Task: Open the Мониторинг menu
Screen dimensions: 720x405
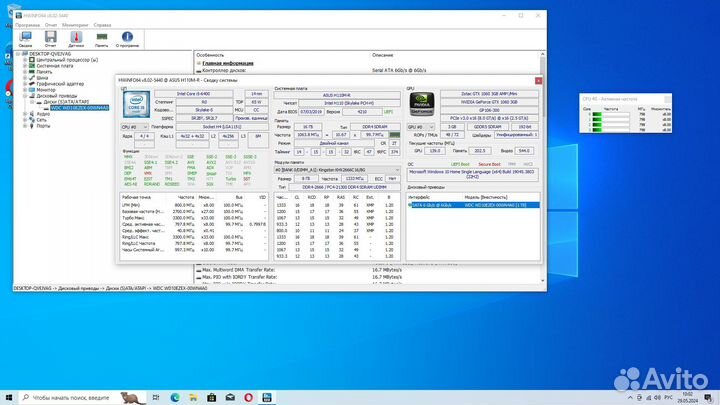Action: point(75,25)
